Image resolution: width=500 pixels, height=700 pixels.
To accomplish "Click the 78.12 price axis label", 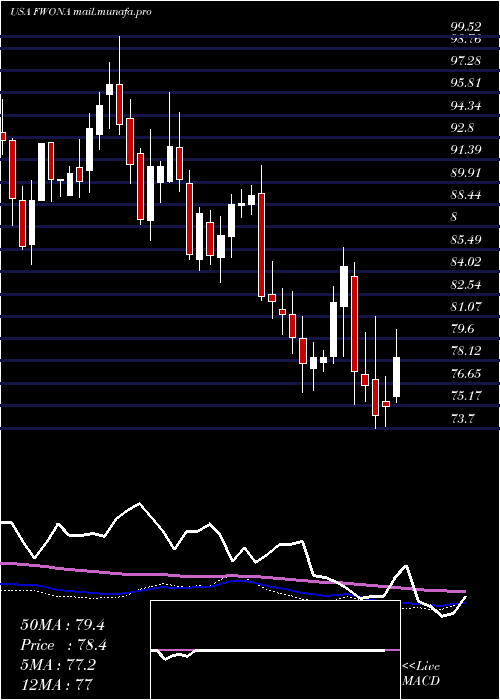I will click(x=466, y=351).
